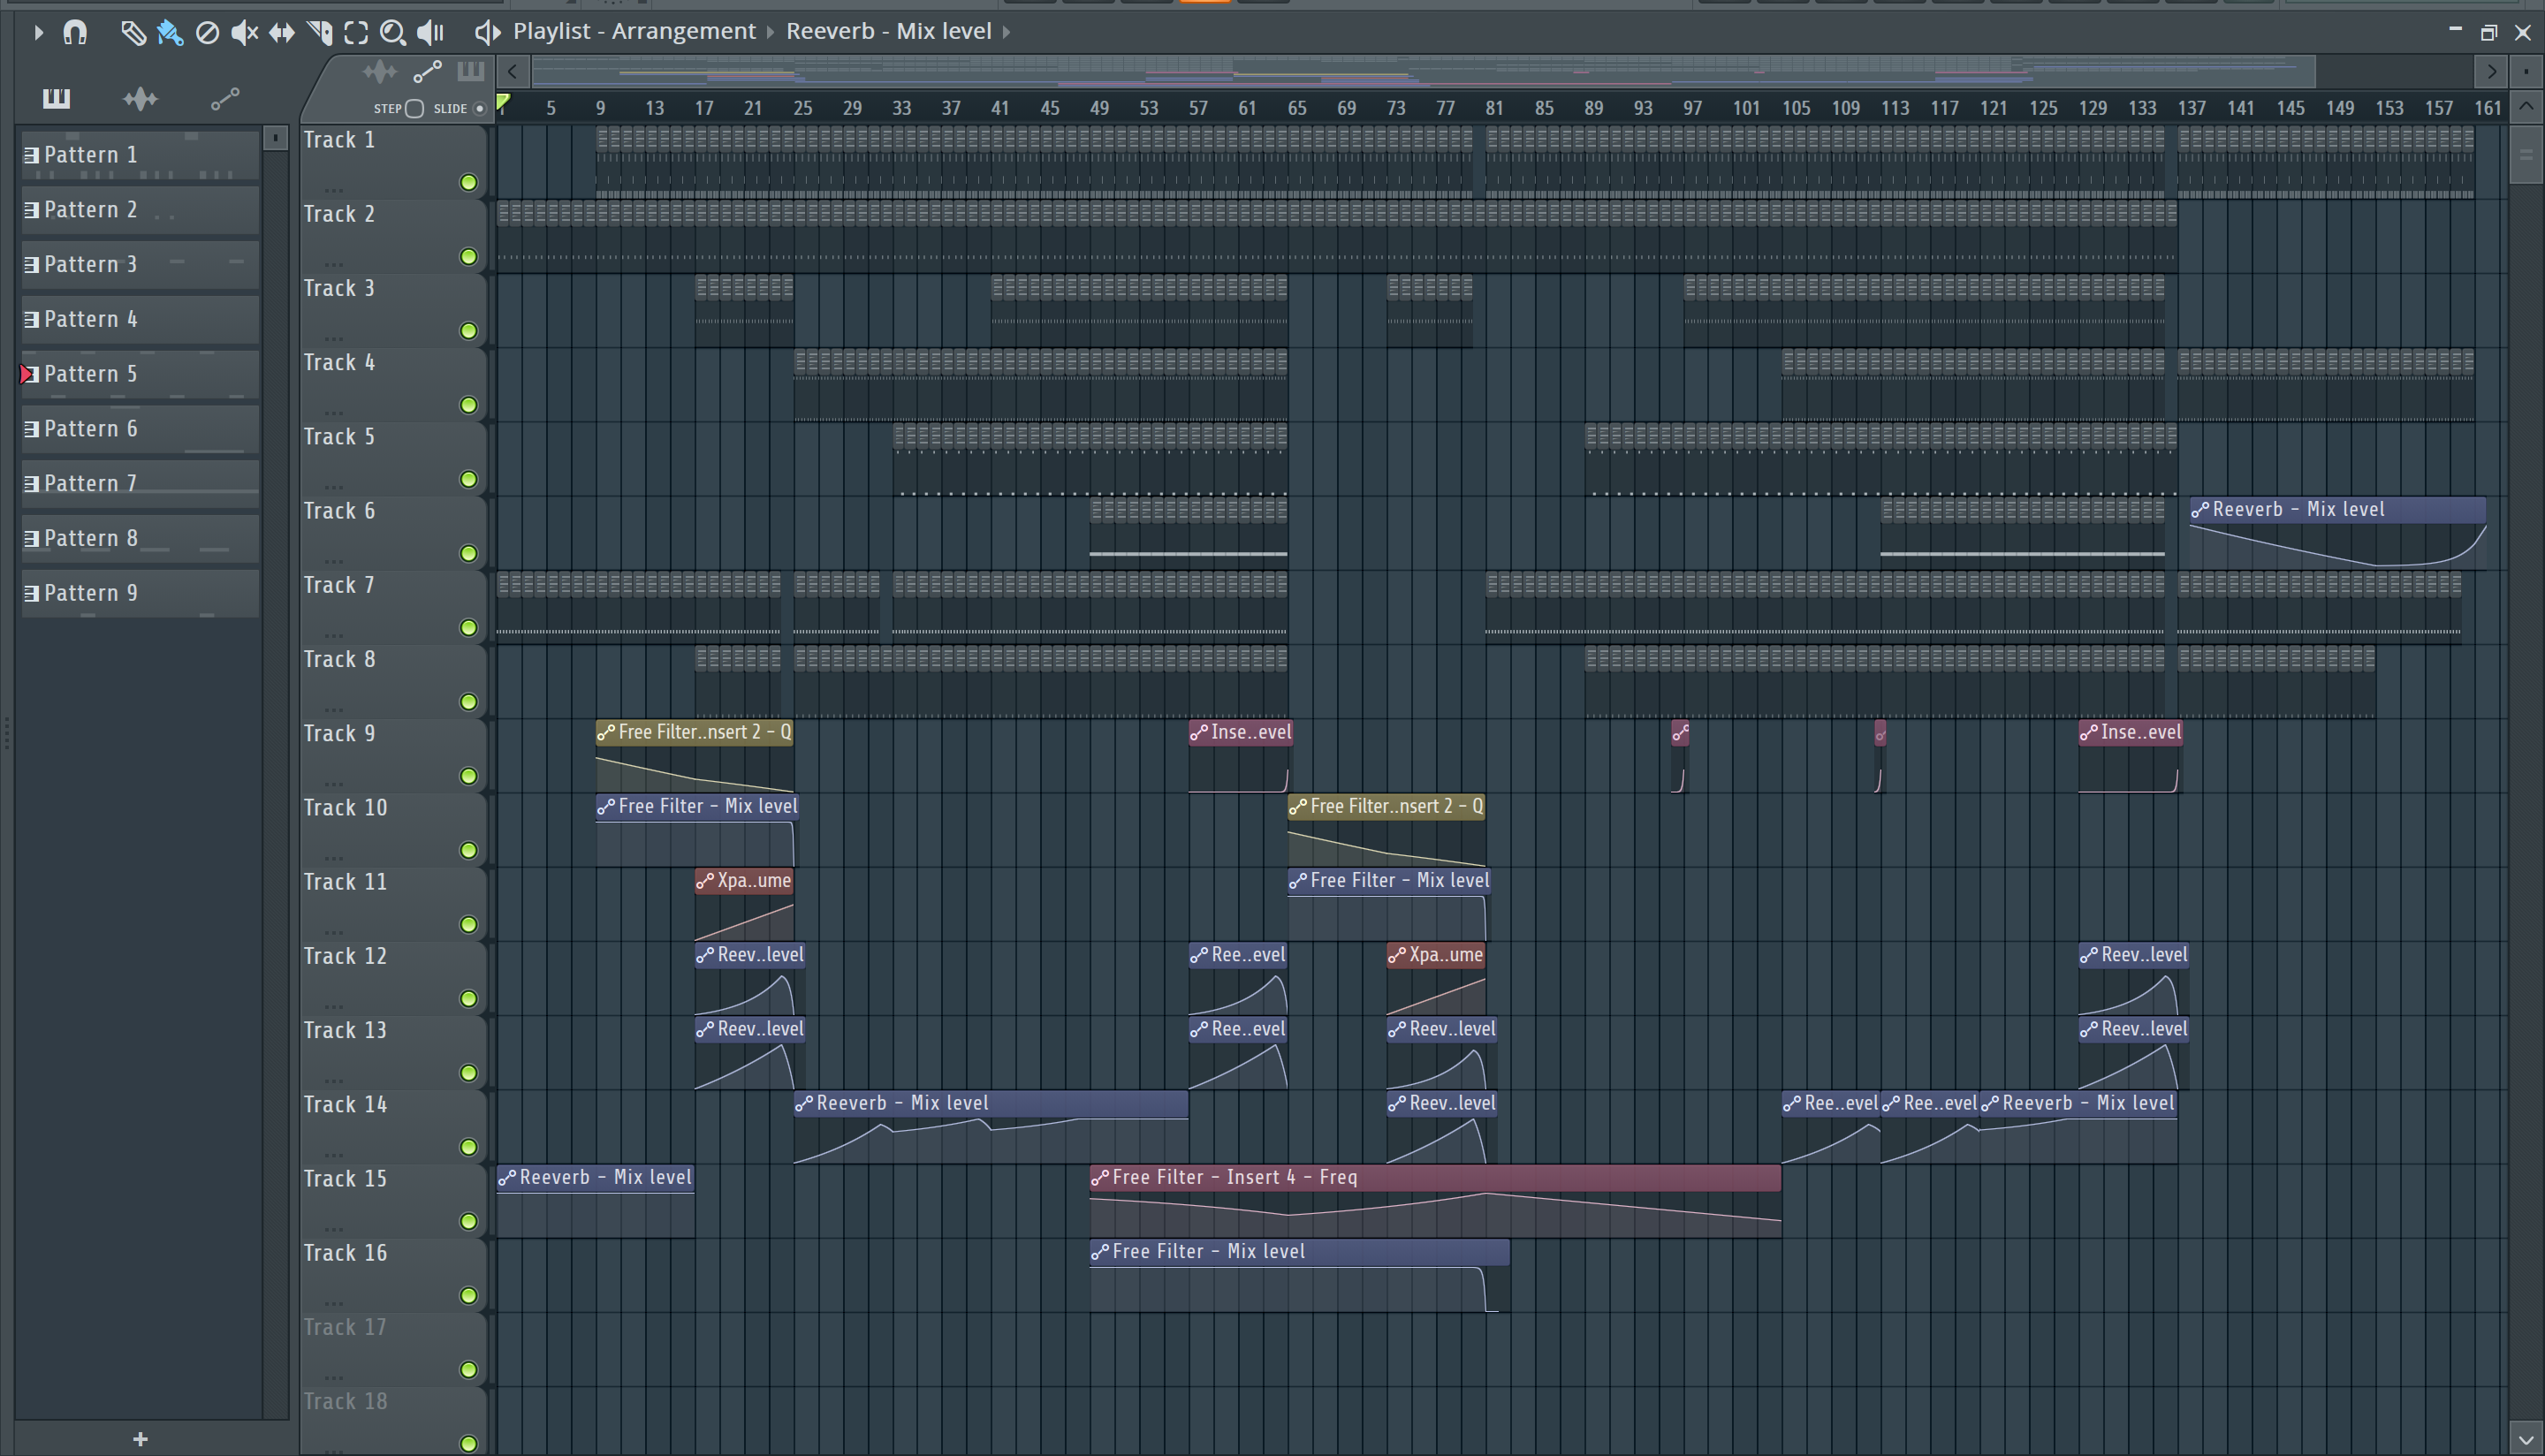Open the Pattern 2 entry icon
The width and height of the screenshot is (2545, 1456).
(x=31, y=210)
